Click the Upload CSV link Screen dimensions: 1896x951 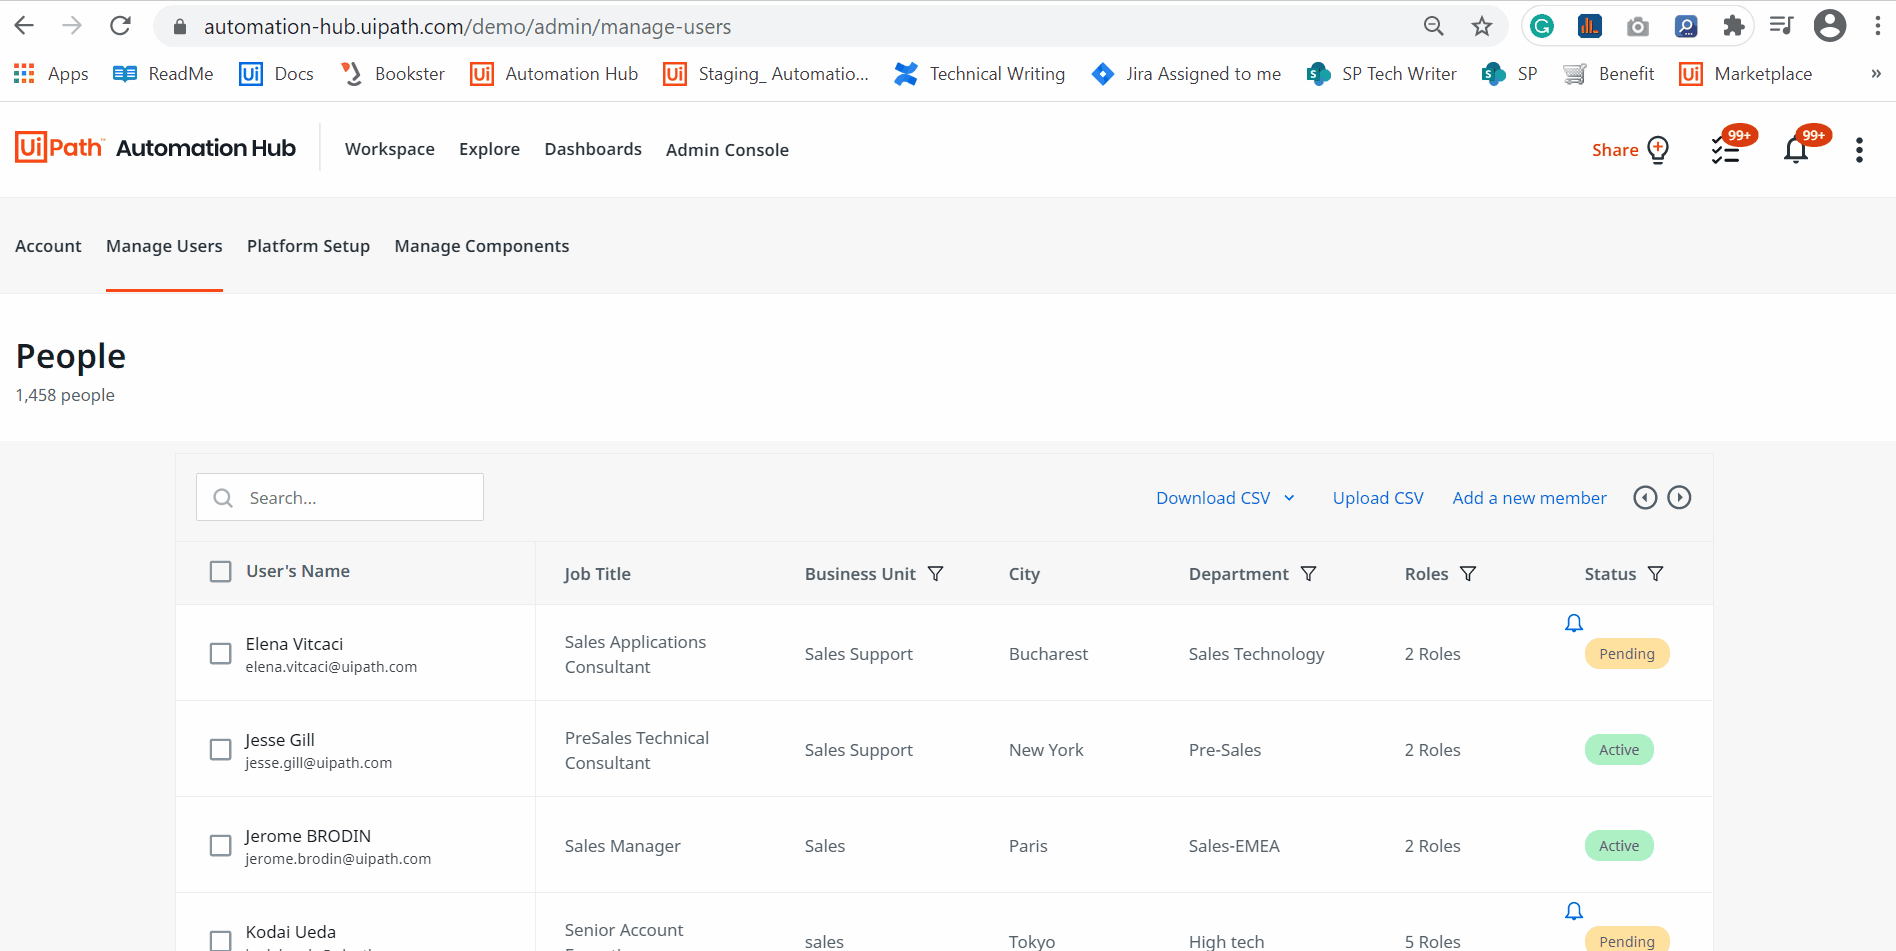(1378, 498)
